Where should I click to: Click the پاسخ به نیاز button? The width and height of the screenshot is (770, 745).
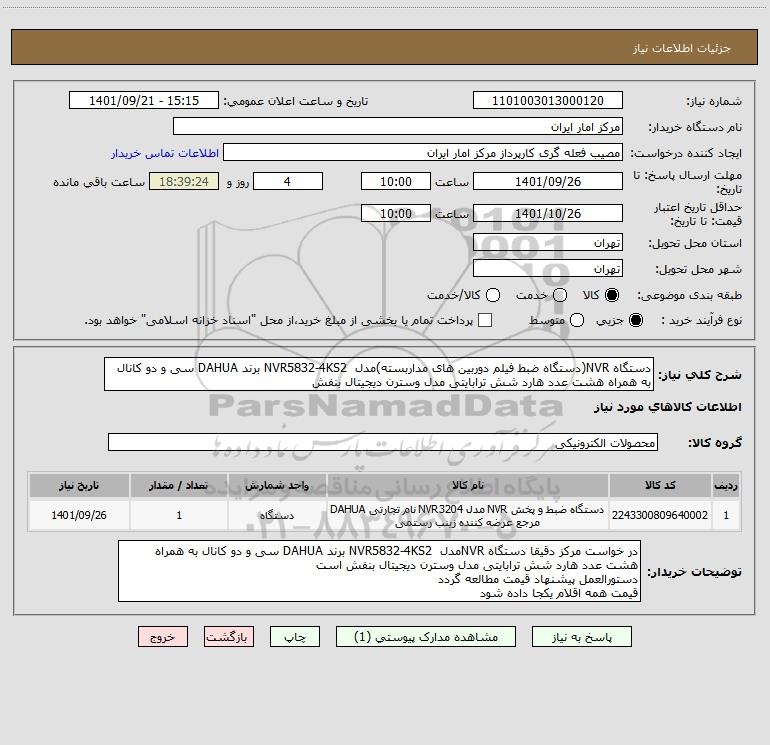(x=582, y=637)
